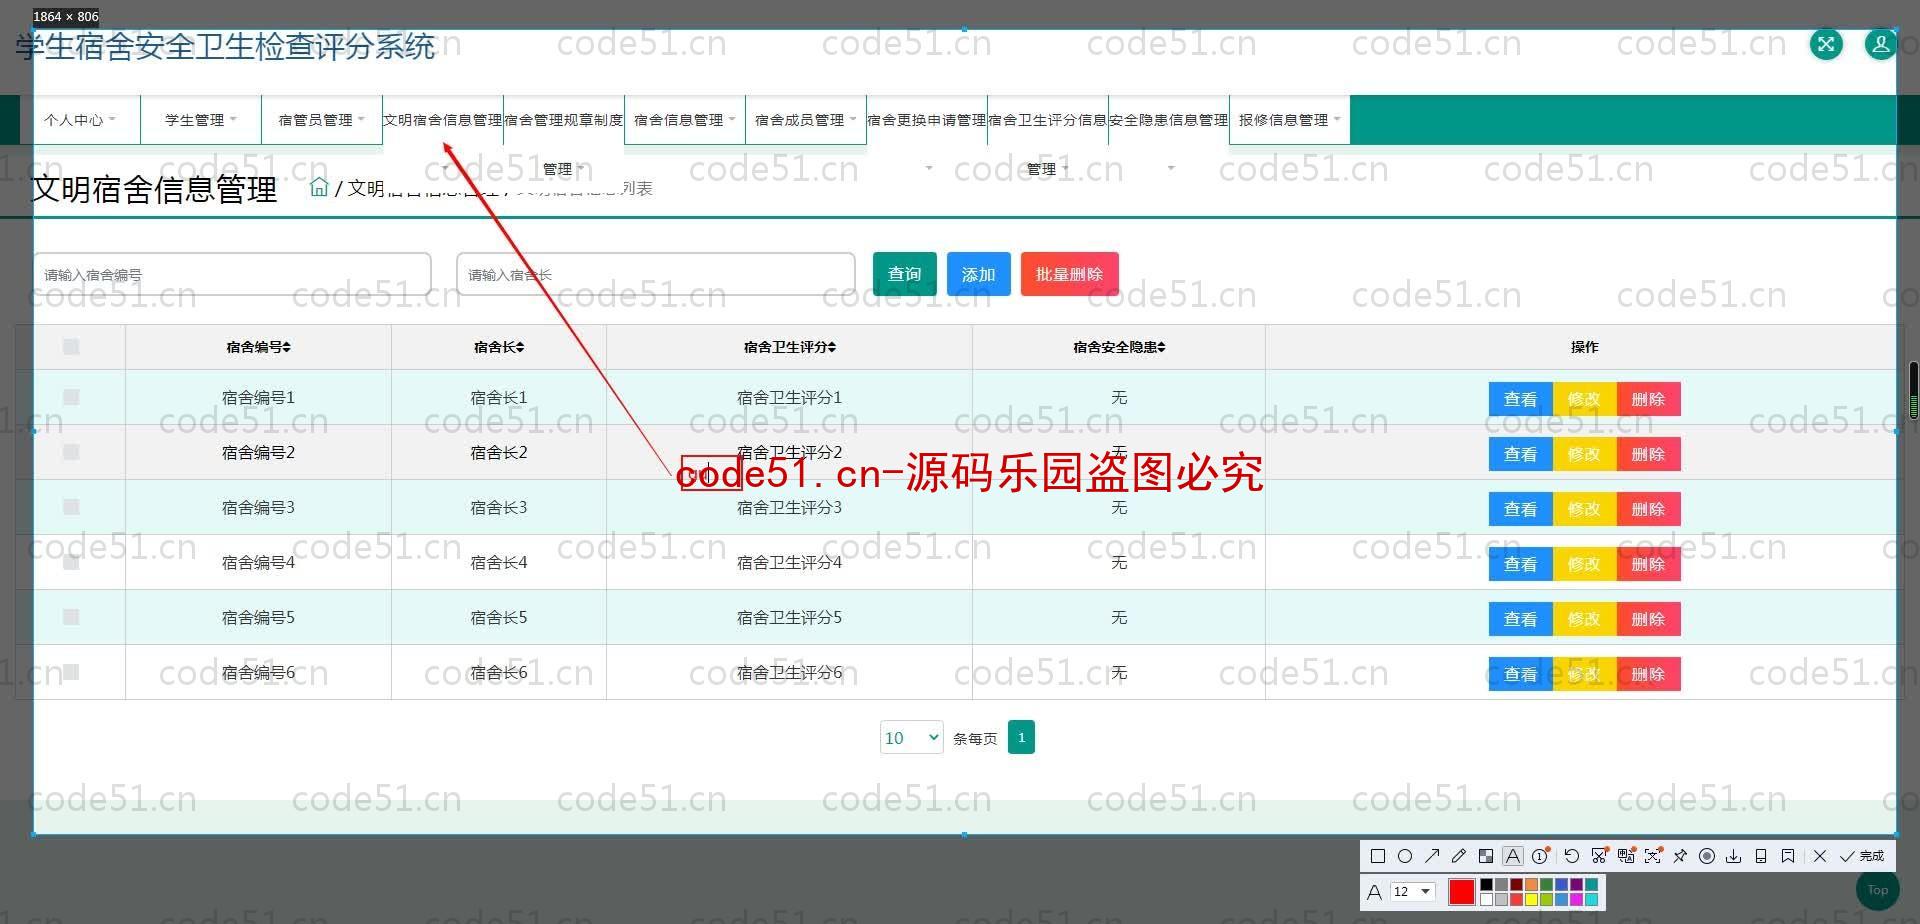Click the 查询 search button
Image resolution: width=1920 pixels, height=924 pixels.
(905, 274)
